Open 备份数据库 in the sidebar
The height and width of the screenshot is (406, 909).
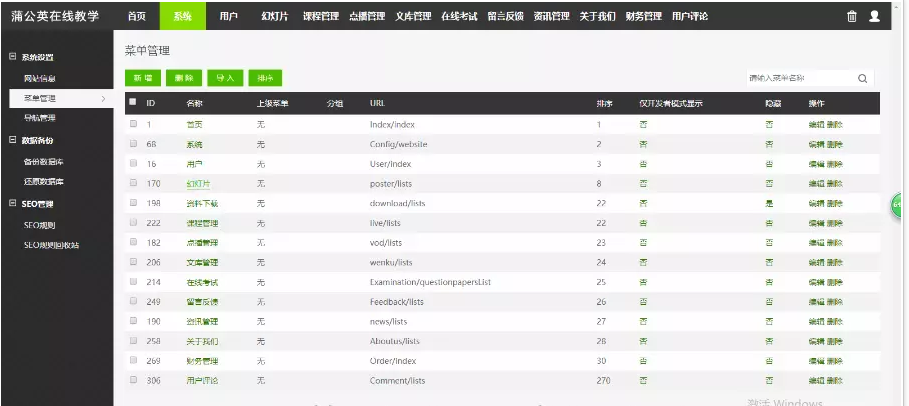pyautogui.click(x=43, y=162)
